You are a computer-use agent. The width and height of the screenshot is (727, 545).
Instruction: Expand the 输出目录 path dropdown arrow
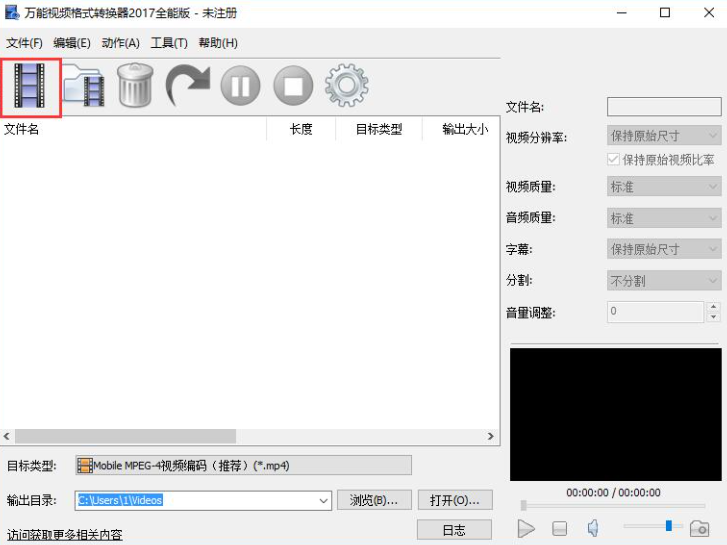324,500
